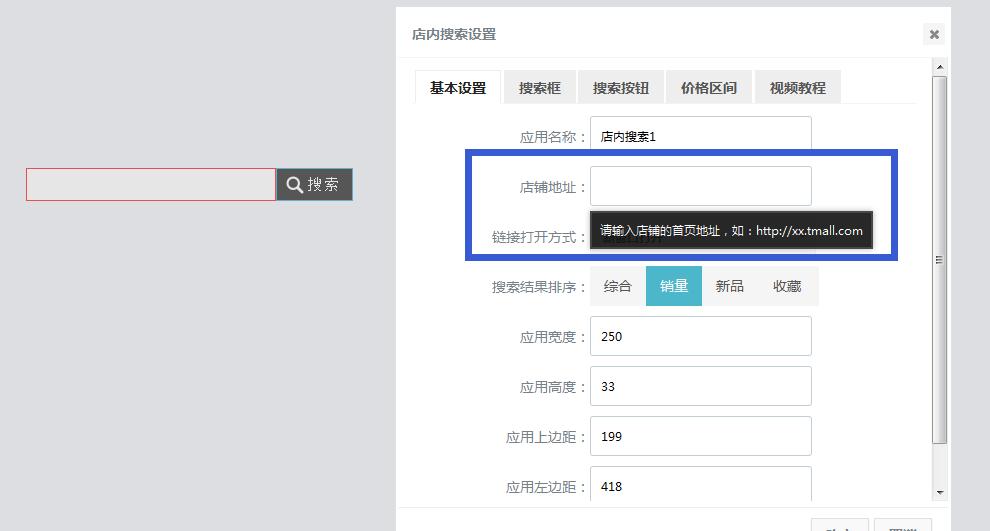Image resolution: width=990 pixels, height=531 pixels.
Task: Close the 店内搜索设置 dialog
Action: coord(934,34)
